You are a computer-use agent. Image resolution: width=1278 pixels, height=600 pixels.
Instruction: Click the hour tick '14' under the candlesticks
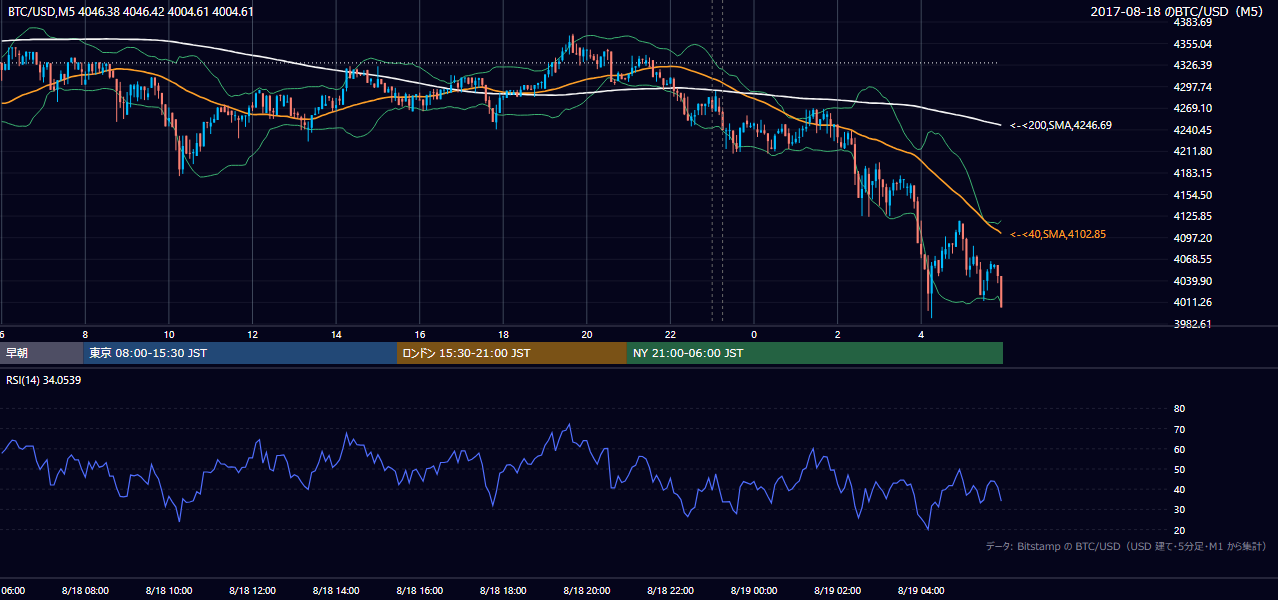[336, 335]
